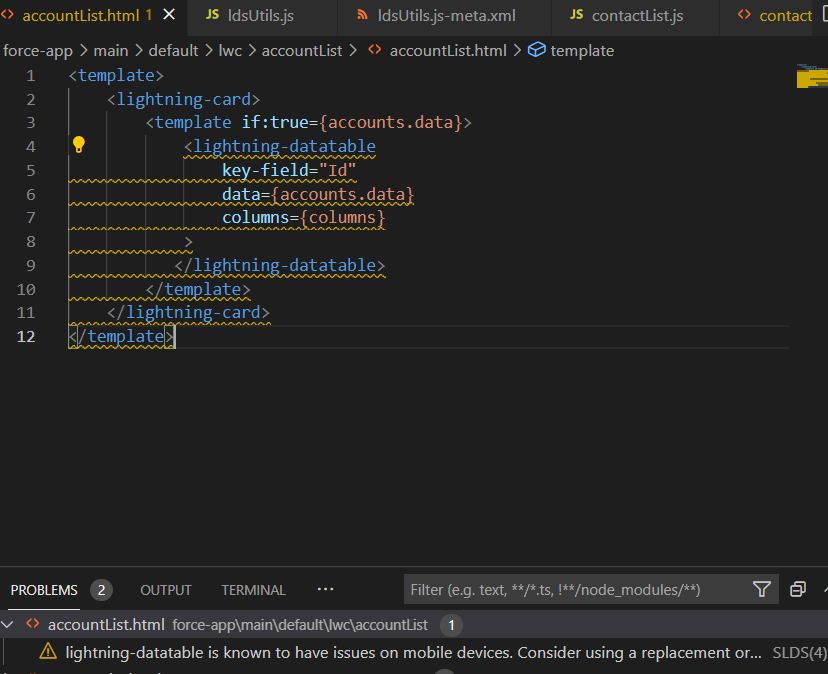Toggle the filter icon in Problems panel
Screen dimensions: 828x674
pyautogui.click(x=762, y=589)
